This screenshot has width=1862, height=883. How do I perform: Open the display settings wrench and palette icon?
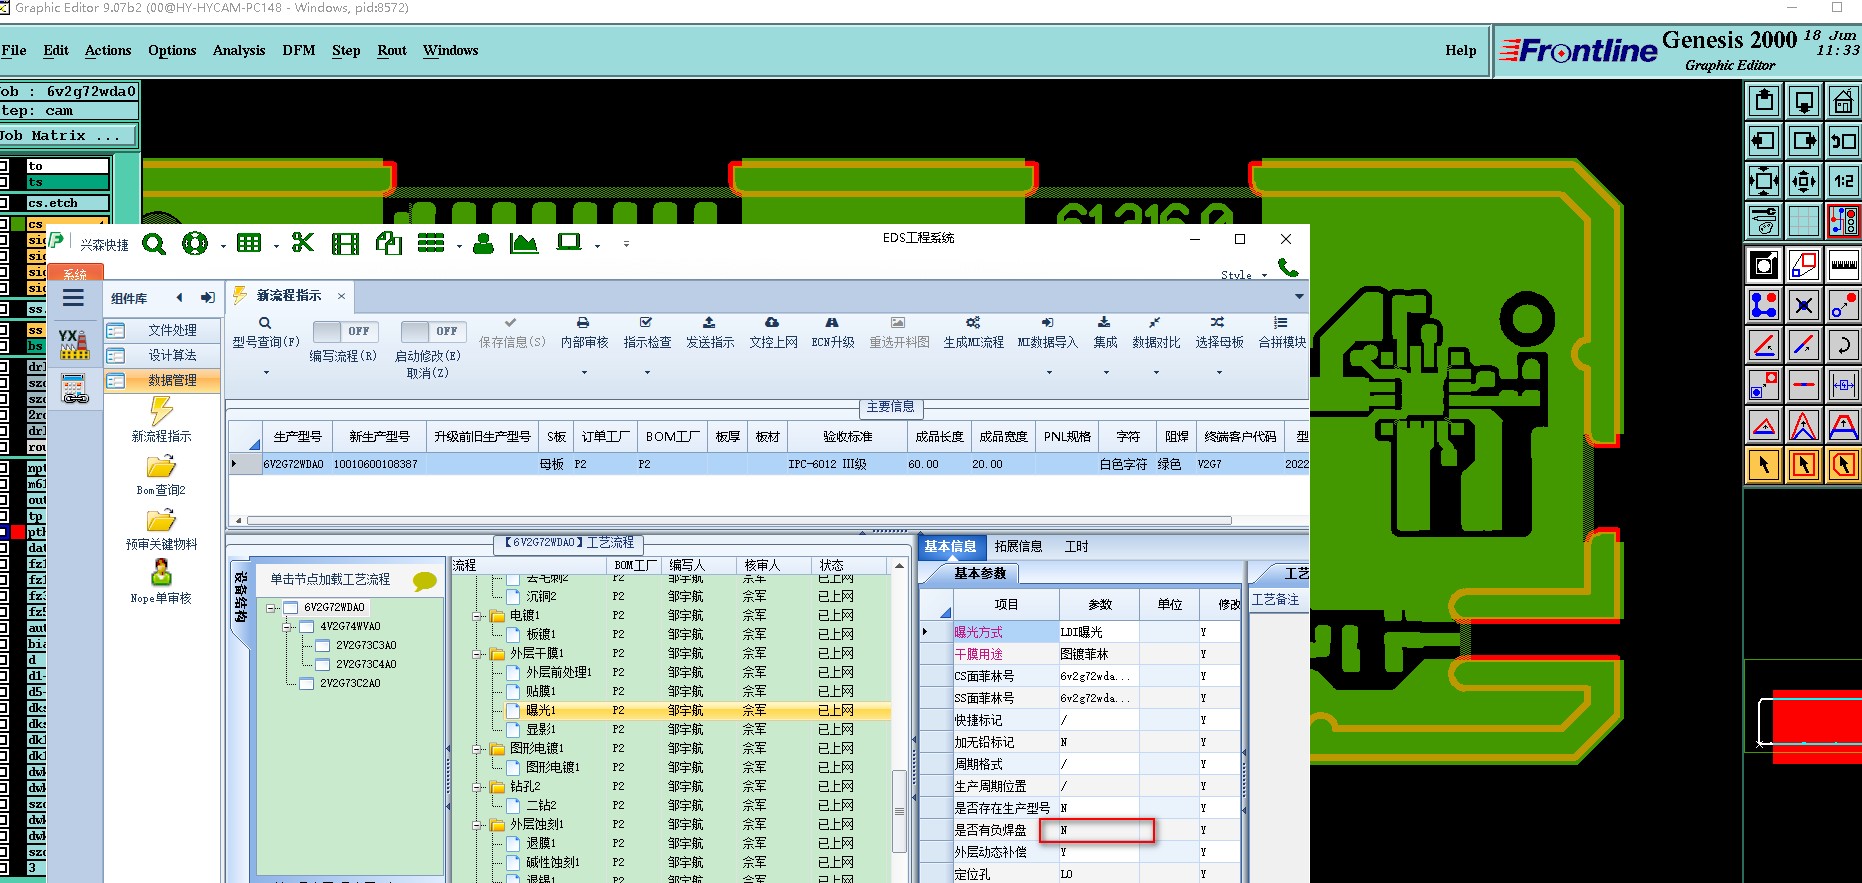click(x=1764, y=220)
